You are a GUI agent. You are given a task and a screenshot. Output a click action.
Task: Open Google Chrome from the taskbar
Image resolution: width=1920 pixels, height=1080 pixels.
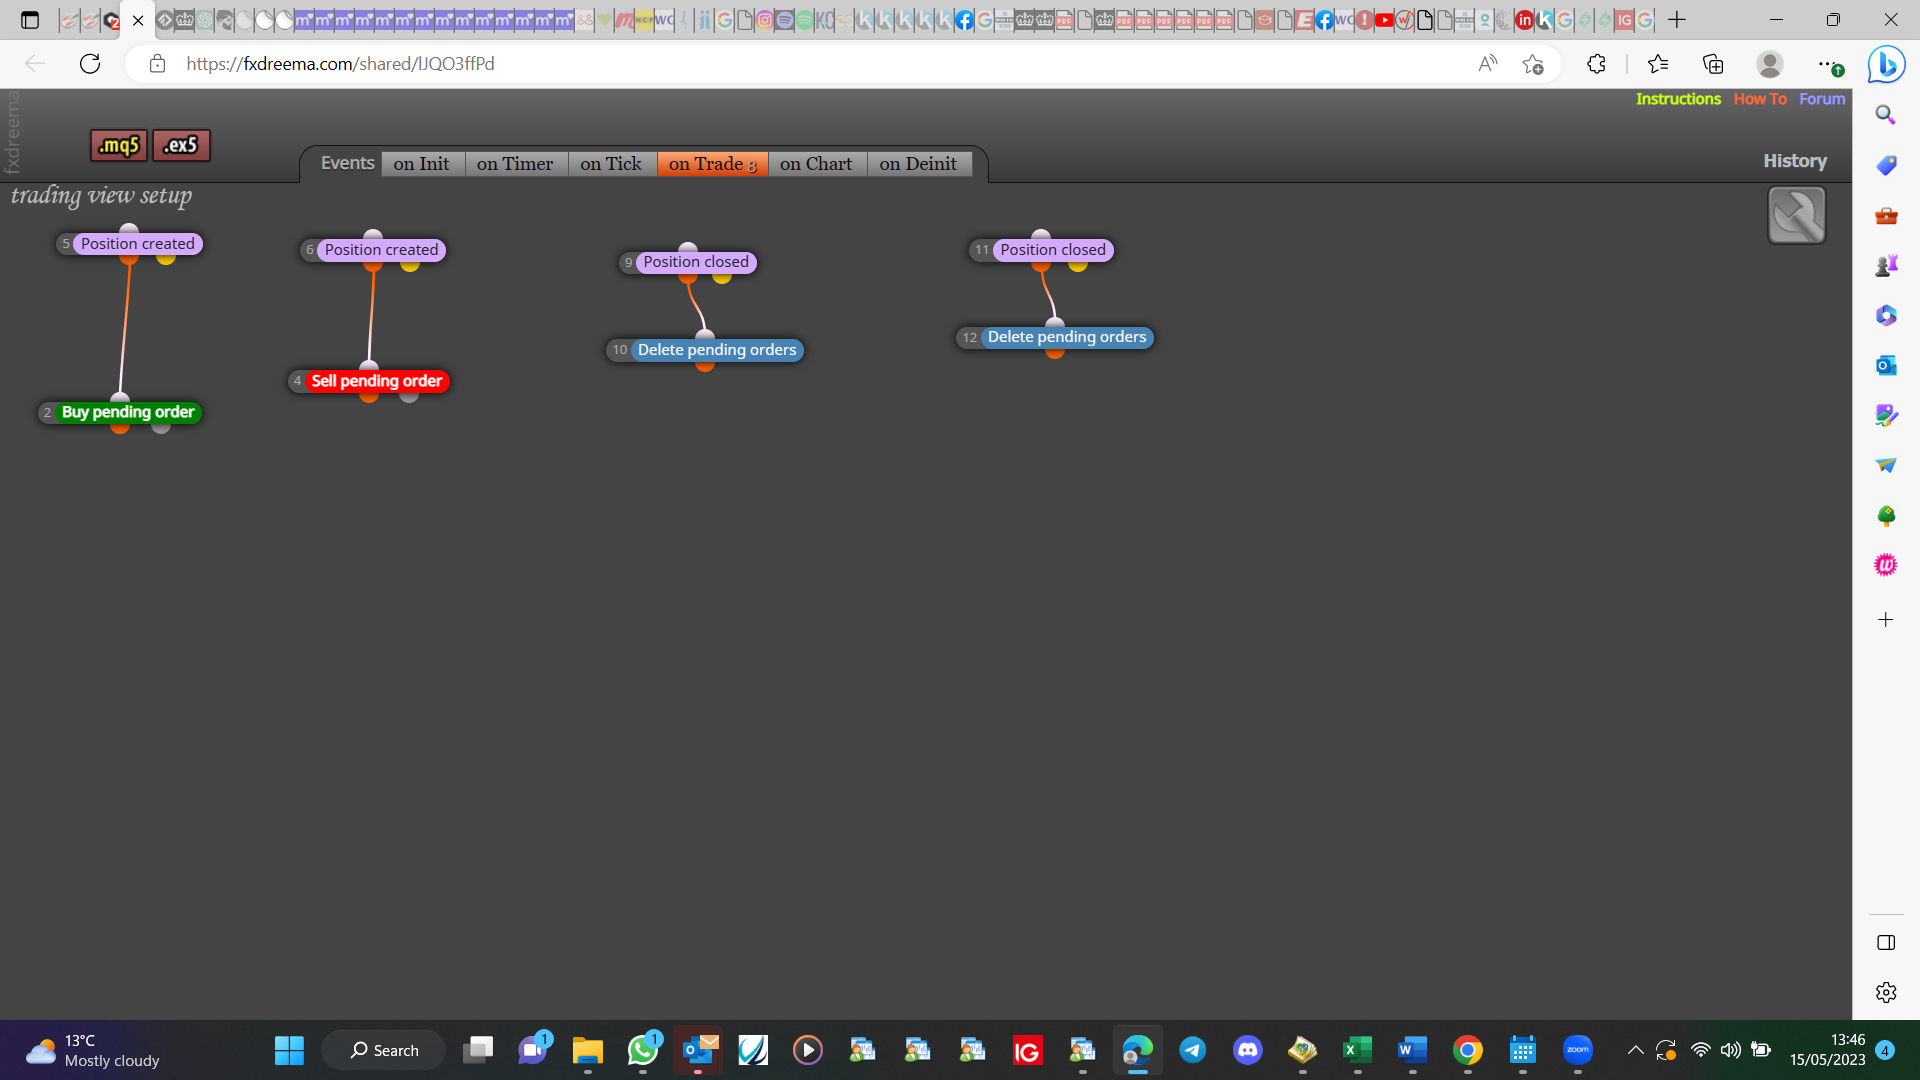(x=1468, y=1050)
